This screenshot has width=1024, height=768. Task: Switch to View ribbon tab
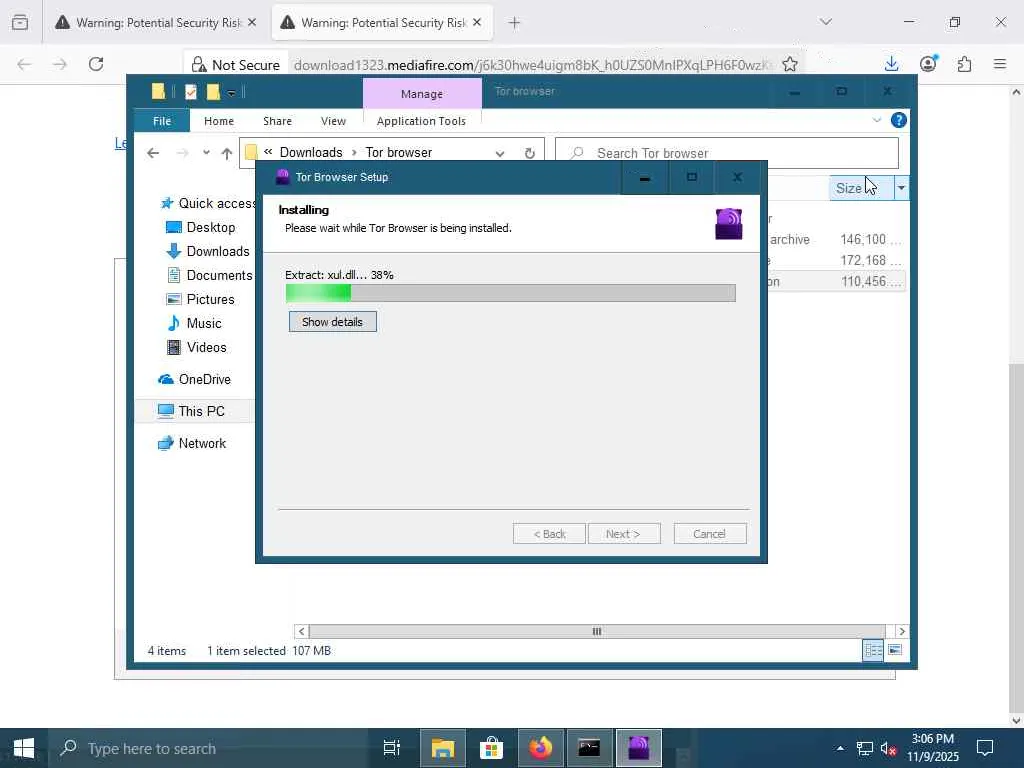333,121
